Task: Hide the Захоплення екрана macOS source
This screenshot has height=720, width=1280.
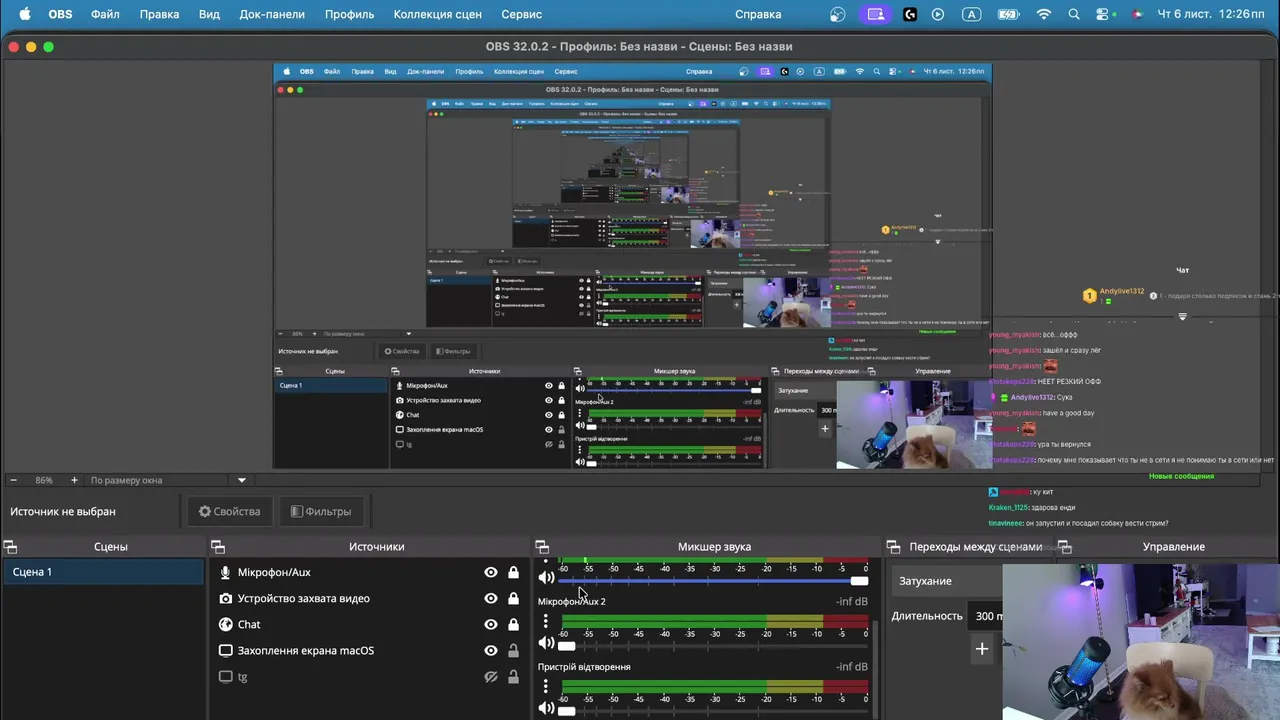Action: (x=491, y=650)
